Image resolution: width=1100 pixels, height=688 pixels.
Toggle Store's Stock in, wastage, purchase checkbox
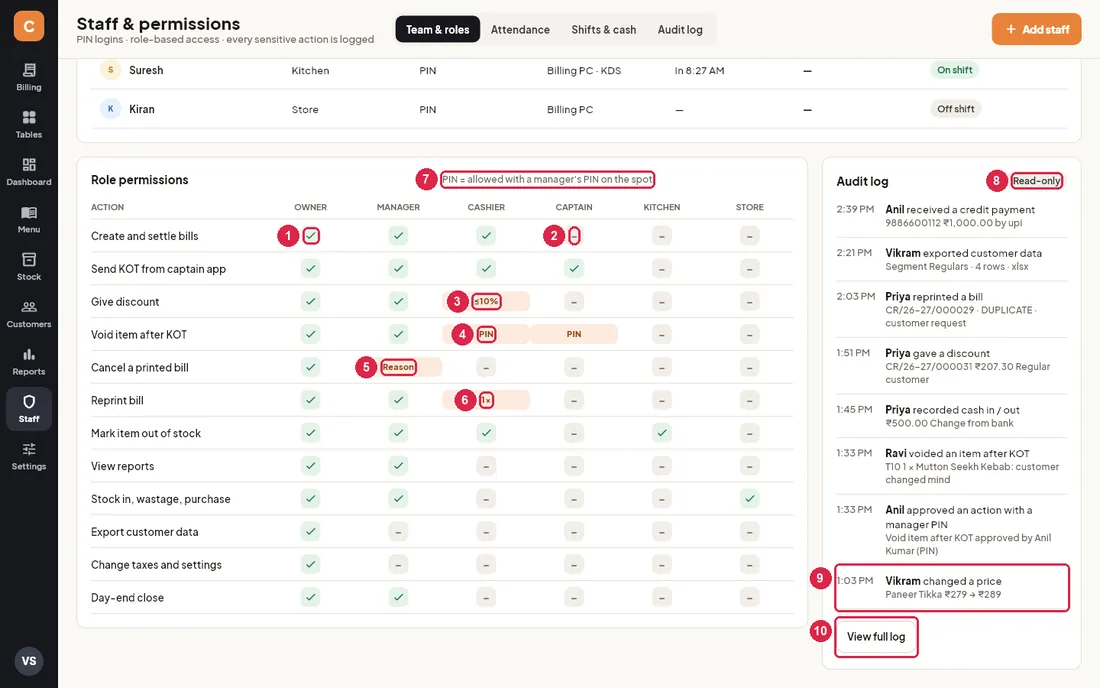pos(749,499)
